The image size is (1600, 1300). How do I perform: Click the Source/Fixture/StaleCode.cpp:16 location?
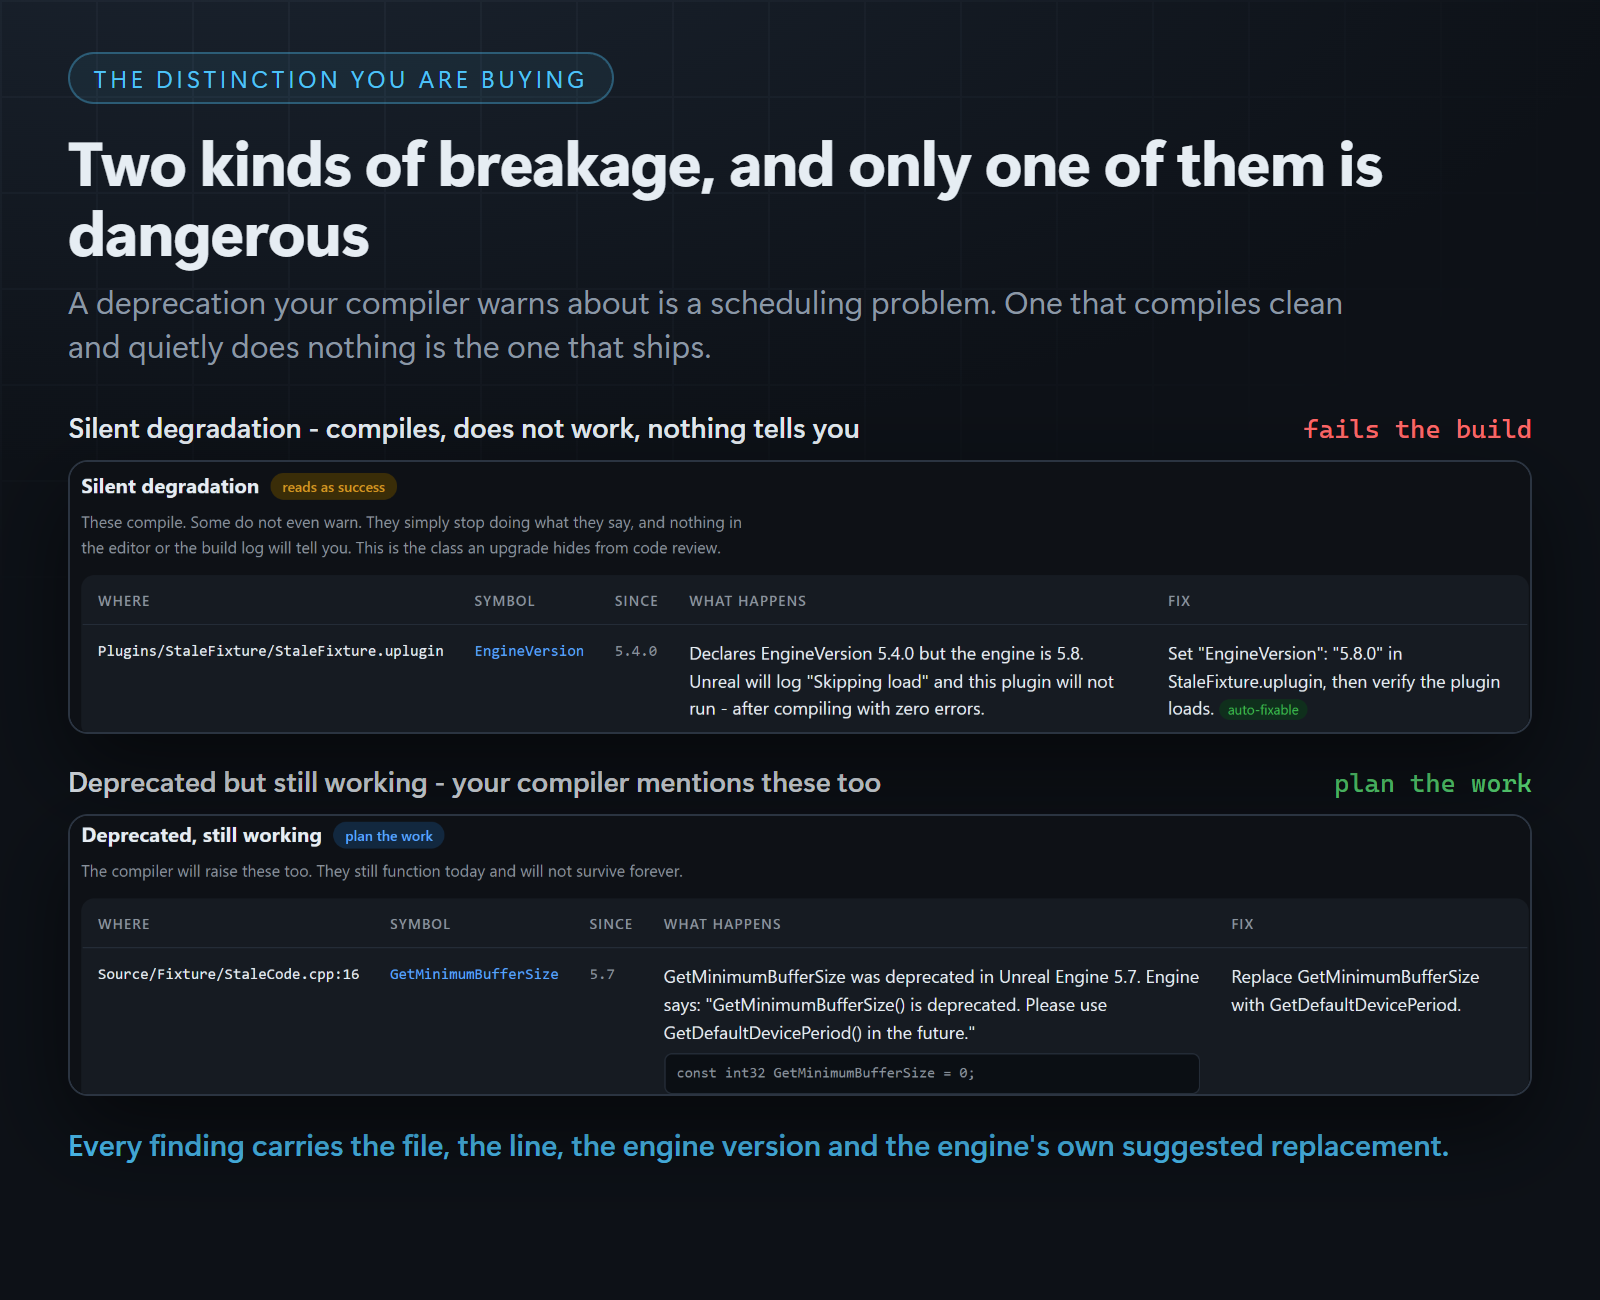coord(228,974)
